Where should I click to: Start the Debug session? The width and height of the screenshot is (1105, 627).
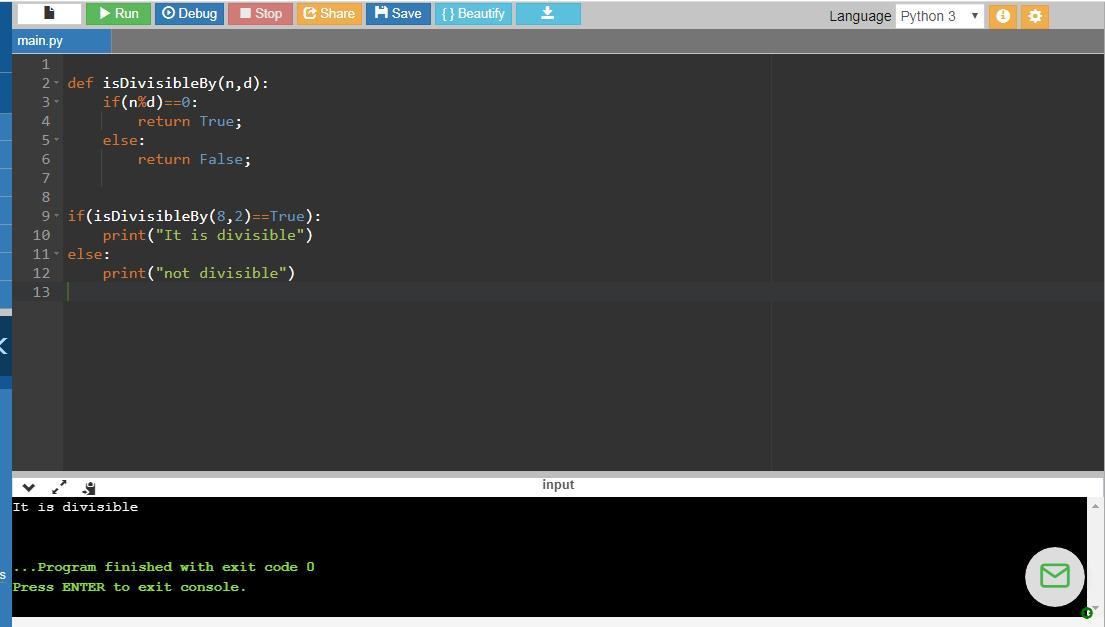[189, 14]
